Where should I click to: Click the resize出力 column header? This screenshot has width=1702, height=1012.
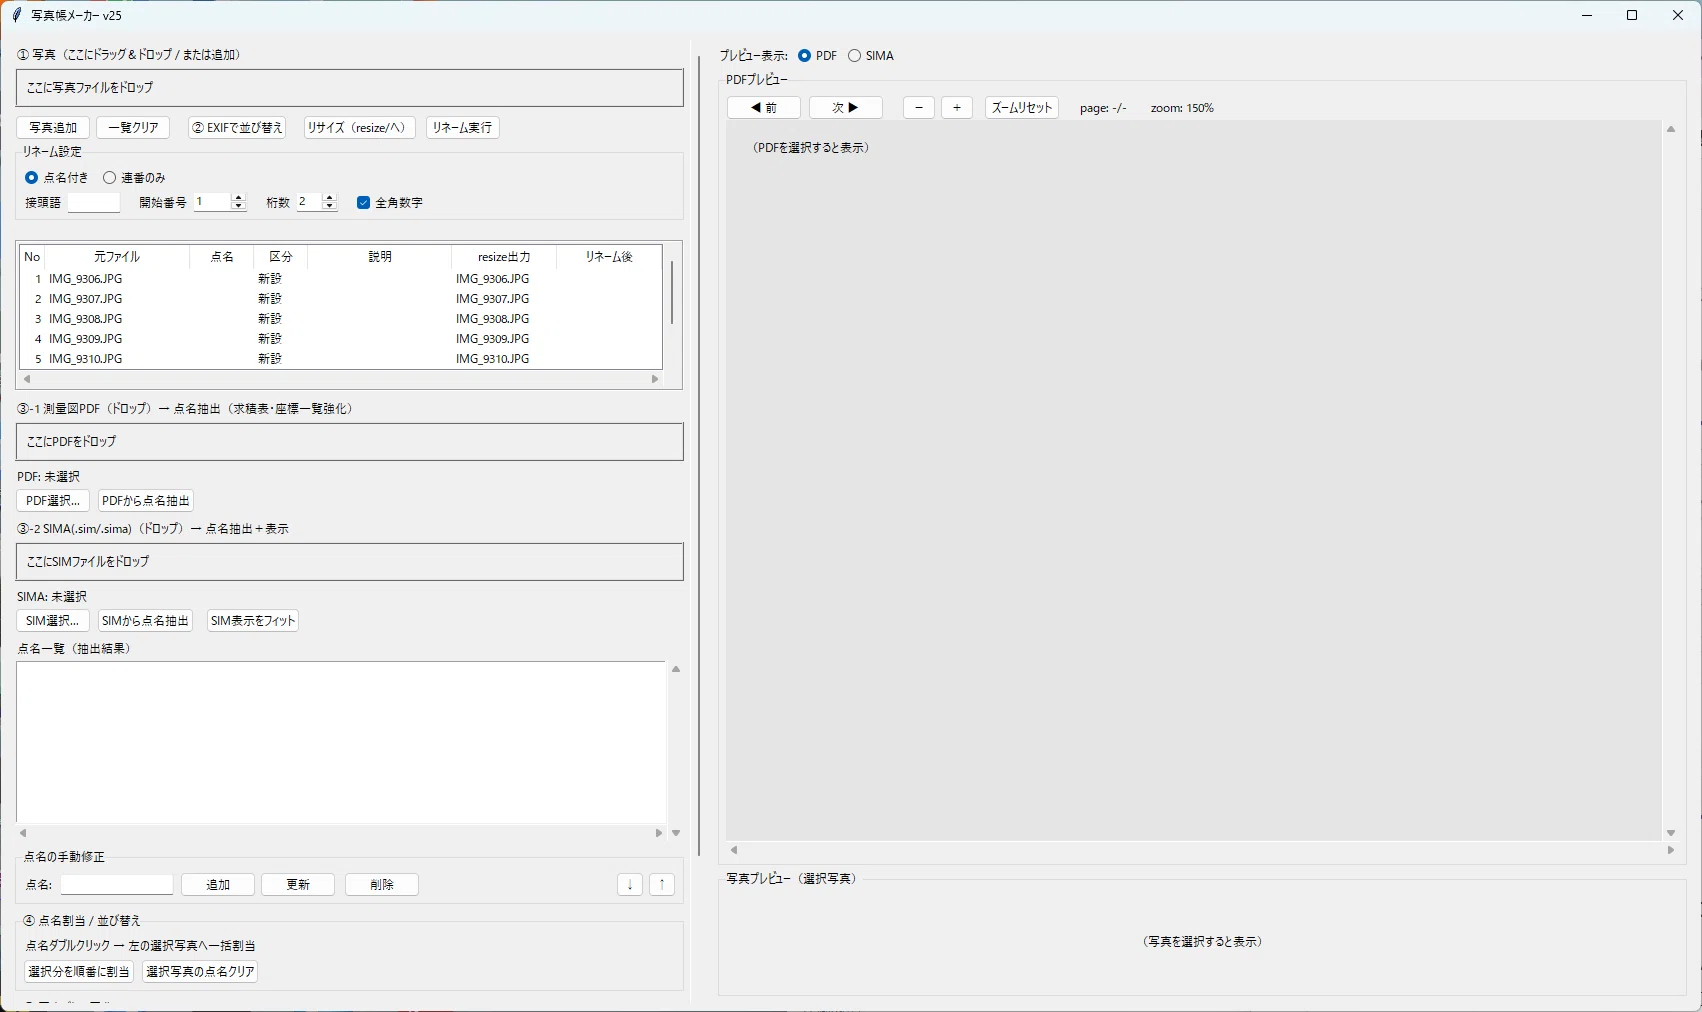[x=504, y=257]
